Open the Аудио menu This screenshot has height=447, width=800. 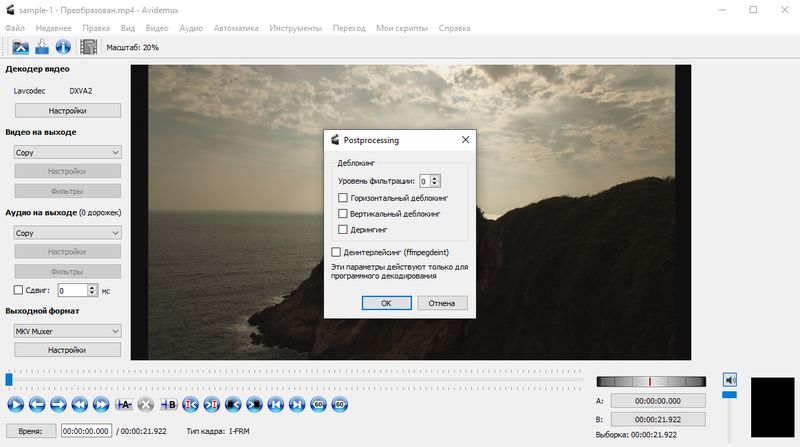[x=191, y=28]
